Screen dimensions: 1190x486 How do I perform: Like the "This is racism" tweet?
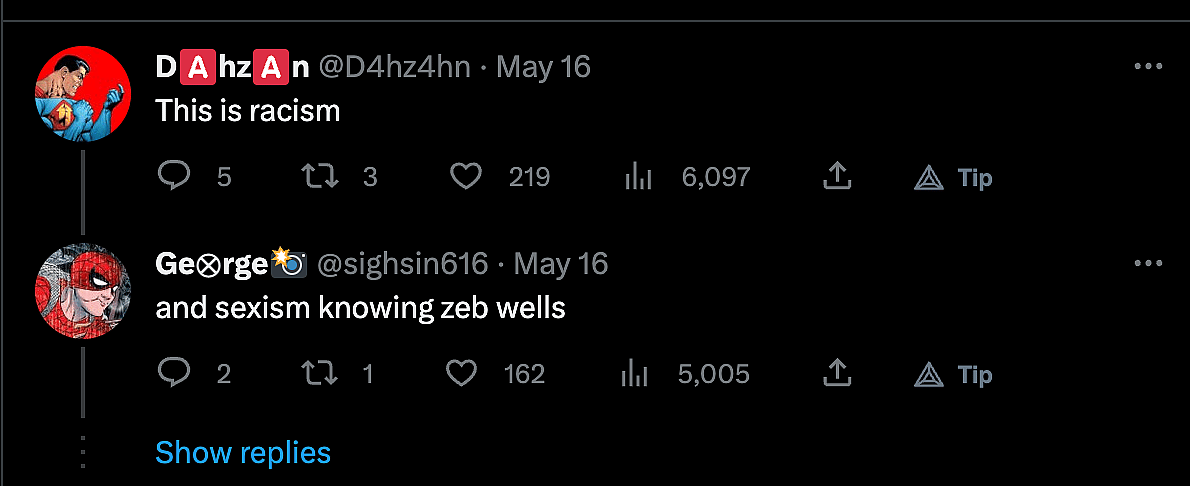465,177
